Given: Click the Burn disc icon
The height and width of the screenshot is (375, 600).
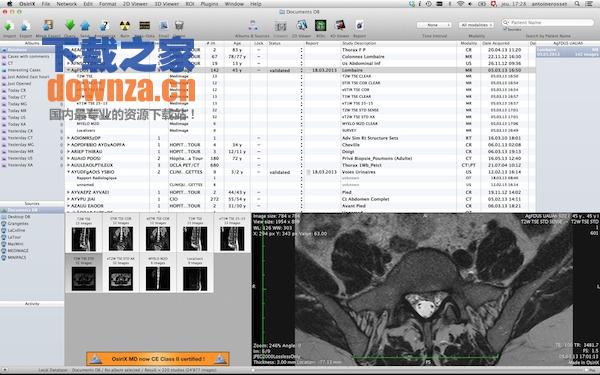Looking at the screenshot, I should 125,26.
